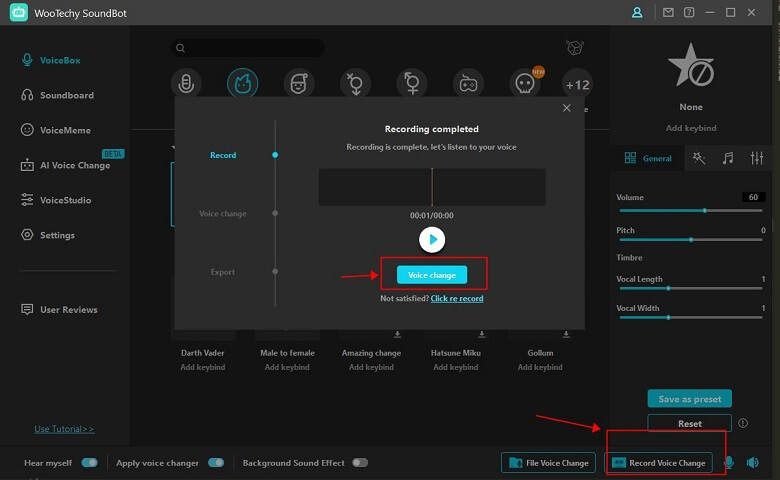Click the search field
The width and height of the screenshot is (780, 480).
point(248,48)
